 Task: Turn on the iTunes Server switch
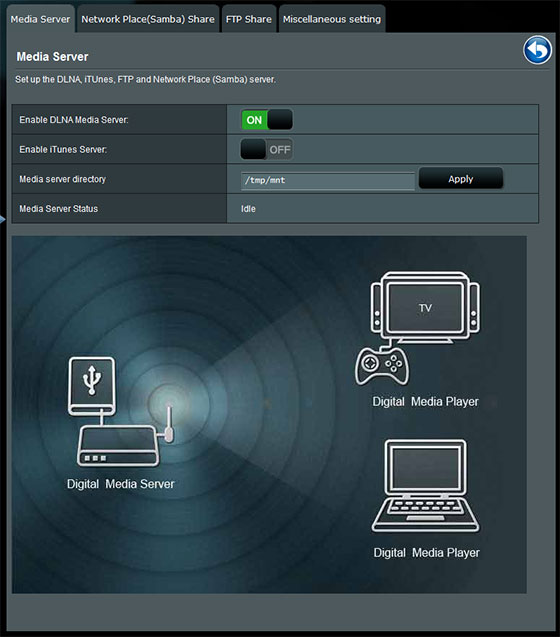point(267,150)
